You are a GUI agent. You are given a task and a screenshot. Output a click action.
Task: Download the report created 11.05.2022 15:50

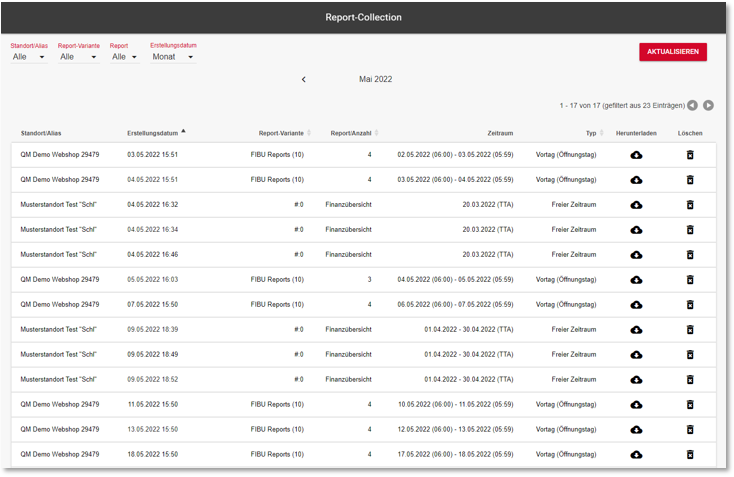(636, 405)
